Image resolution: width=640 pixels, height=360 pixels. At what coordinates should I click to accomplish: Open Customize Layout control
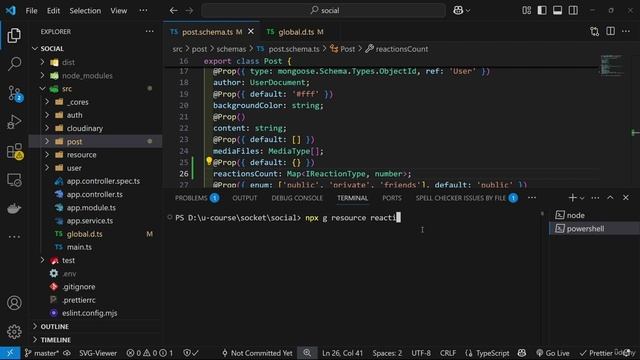(527, 11)
